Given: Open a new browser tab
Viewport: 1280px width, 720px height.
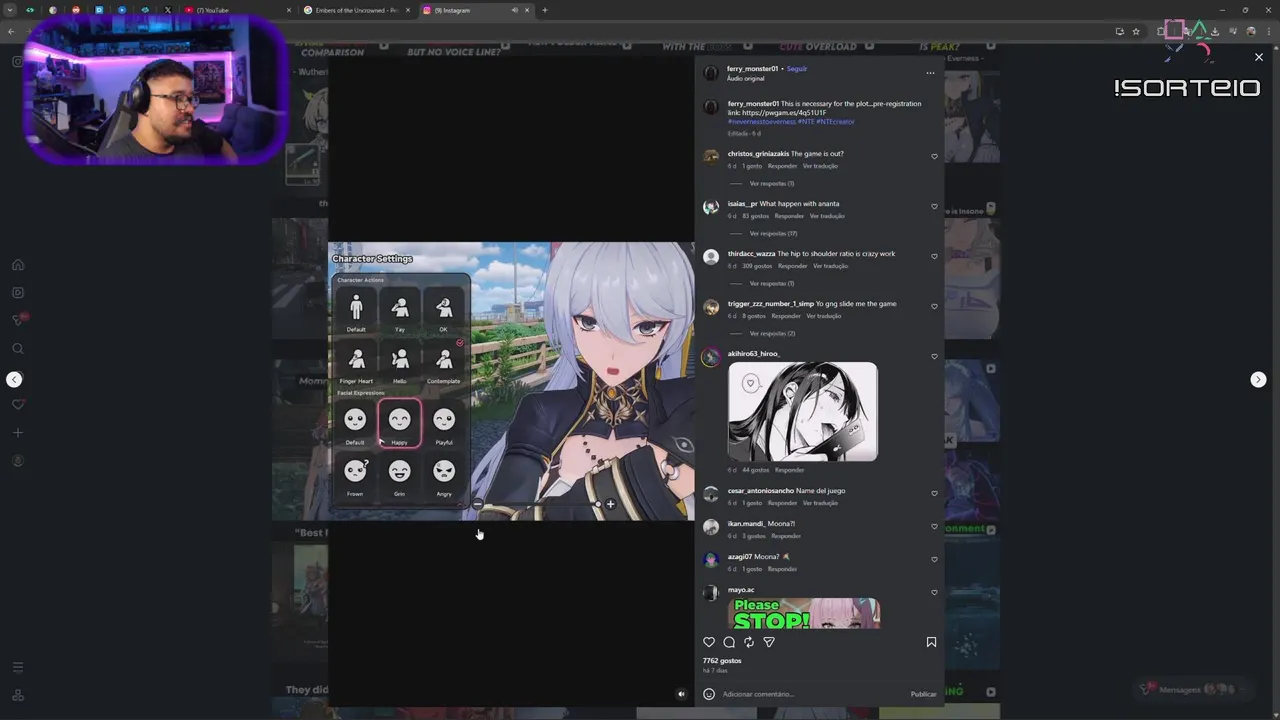Looking at the screenshot, I should pyautogui.click(x=545, y=10).
